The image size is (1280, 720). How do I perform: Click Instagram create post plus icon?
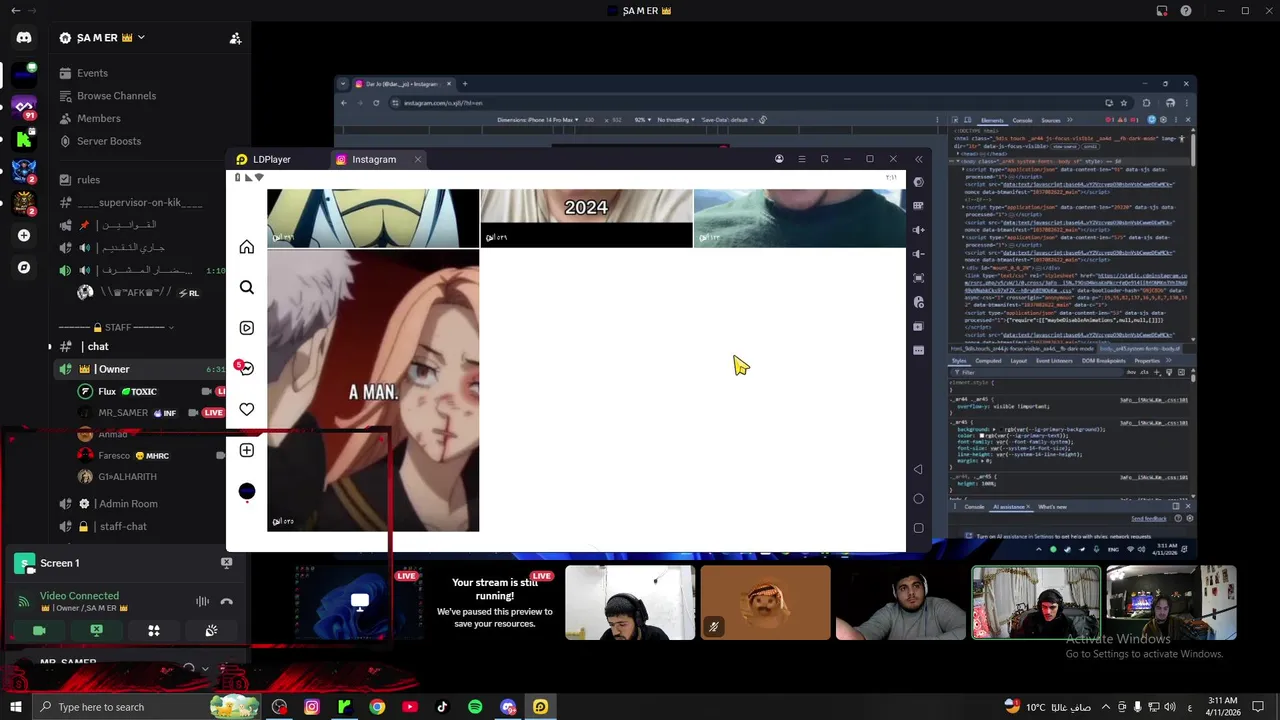[x=247, y=450]
